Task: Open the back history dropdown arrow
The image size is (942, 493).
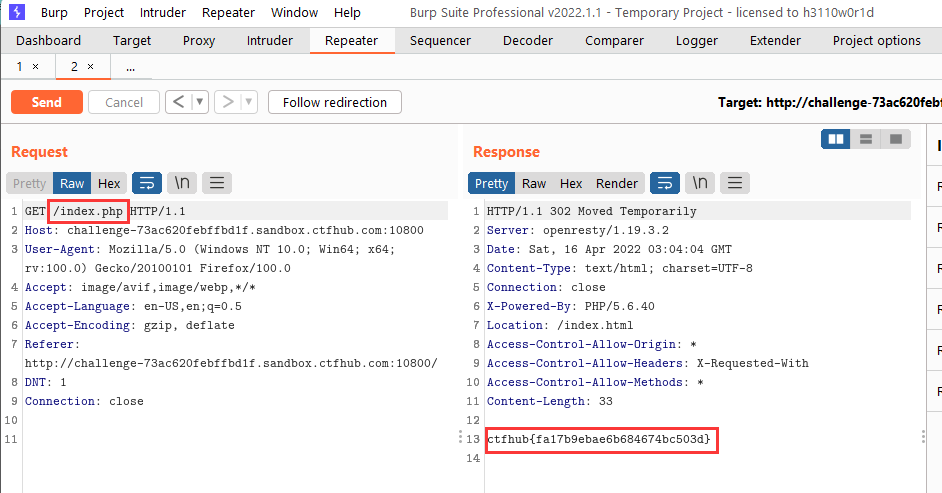Action: (201, 102)
